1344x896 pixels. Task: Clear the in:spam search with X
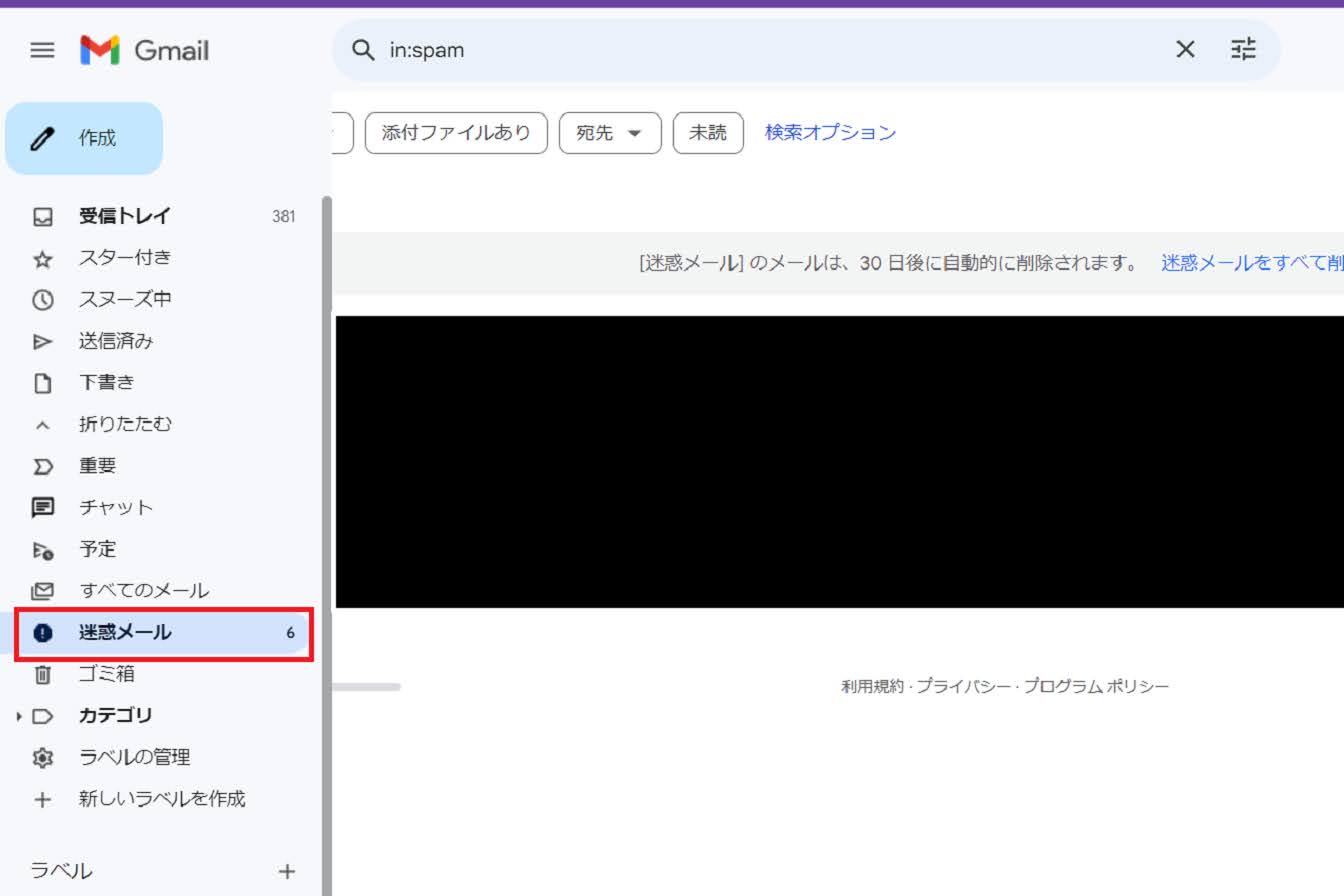(x=1185, y=50)
